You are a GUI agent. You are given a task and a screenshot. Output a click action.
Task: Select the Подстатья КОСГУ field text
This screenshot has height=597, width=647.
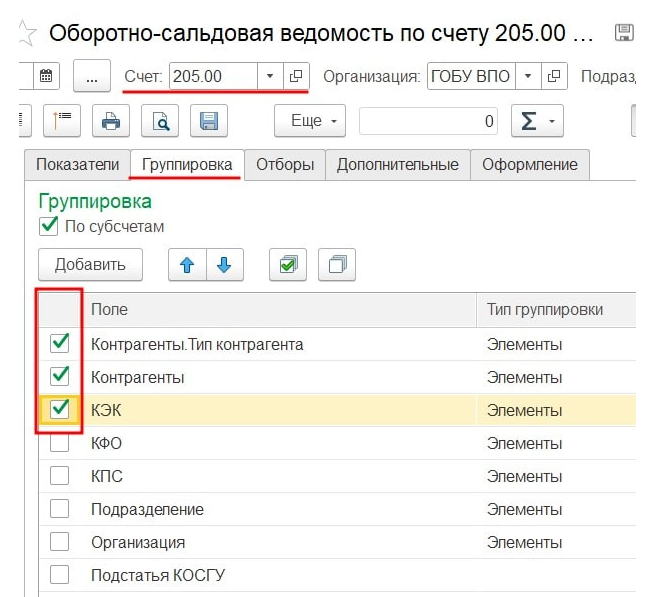(158, 575)
